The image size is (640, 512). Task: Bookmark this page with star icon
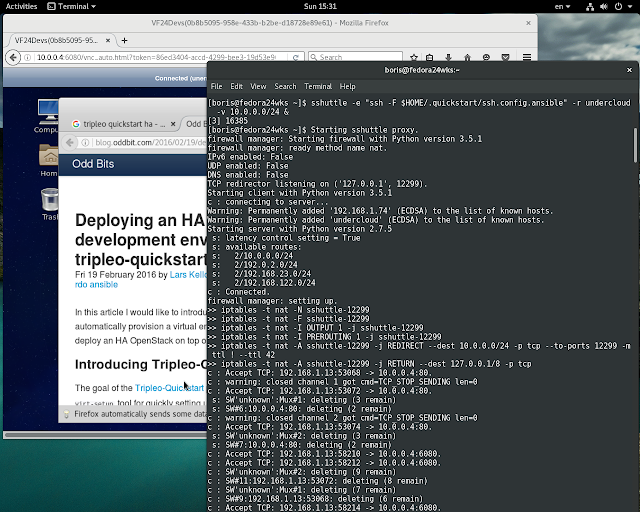coord(414,58)
